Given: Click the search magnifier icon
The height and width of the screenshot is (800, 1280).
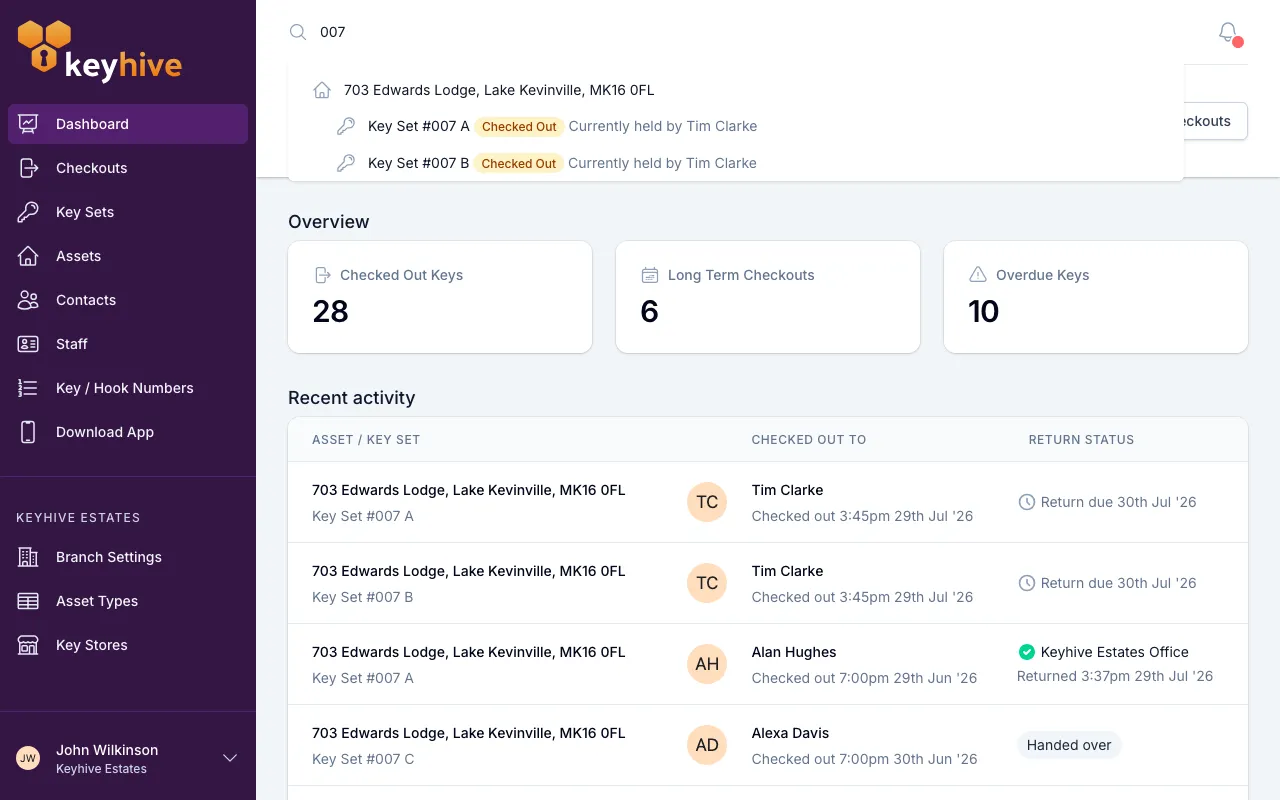Looking at the screenshot, I should tap(298, 32).
